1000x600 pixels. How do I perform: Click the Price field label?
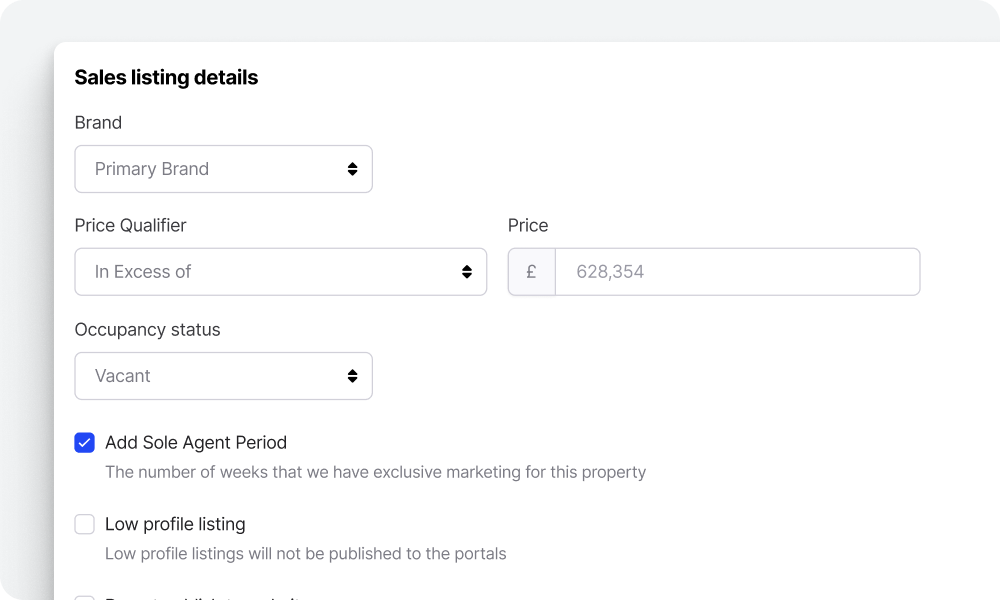tap(528, 225)
